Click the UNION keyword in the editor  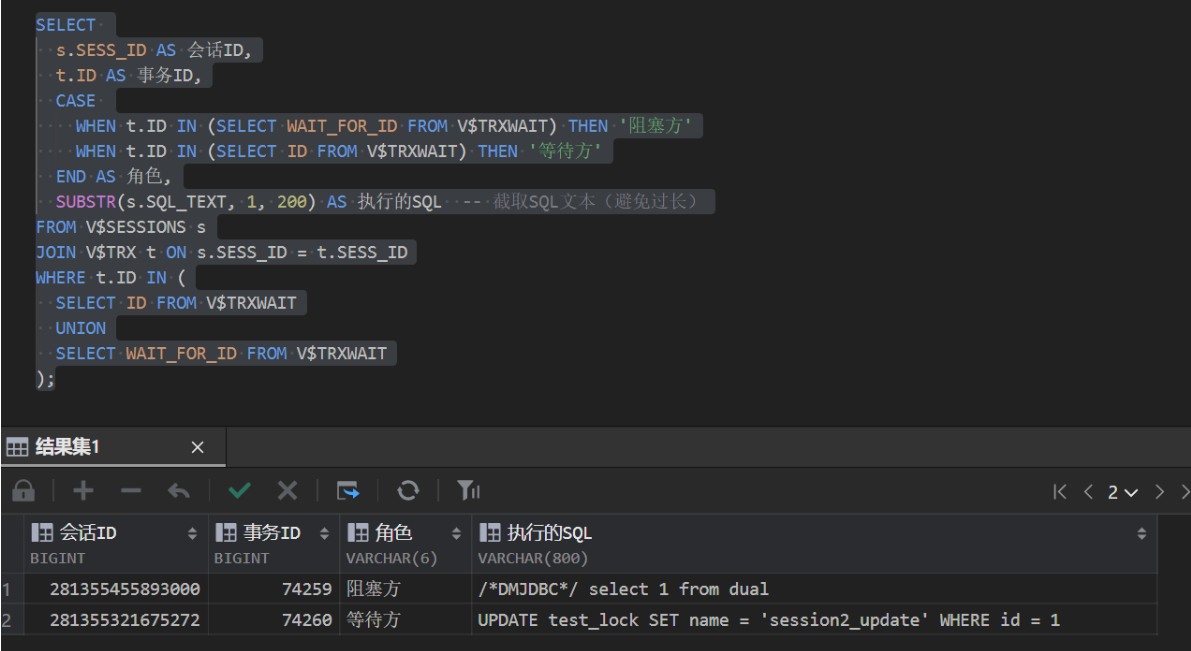pyautogui.click(x=81, y=328)
